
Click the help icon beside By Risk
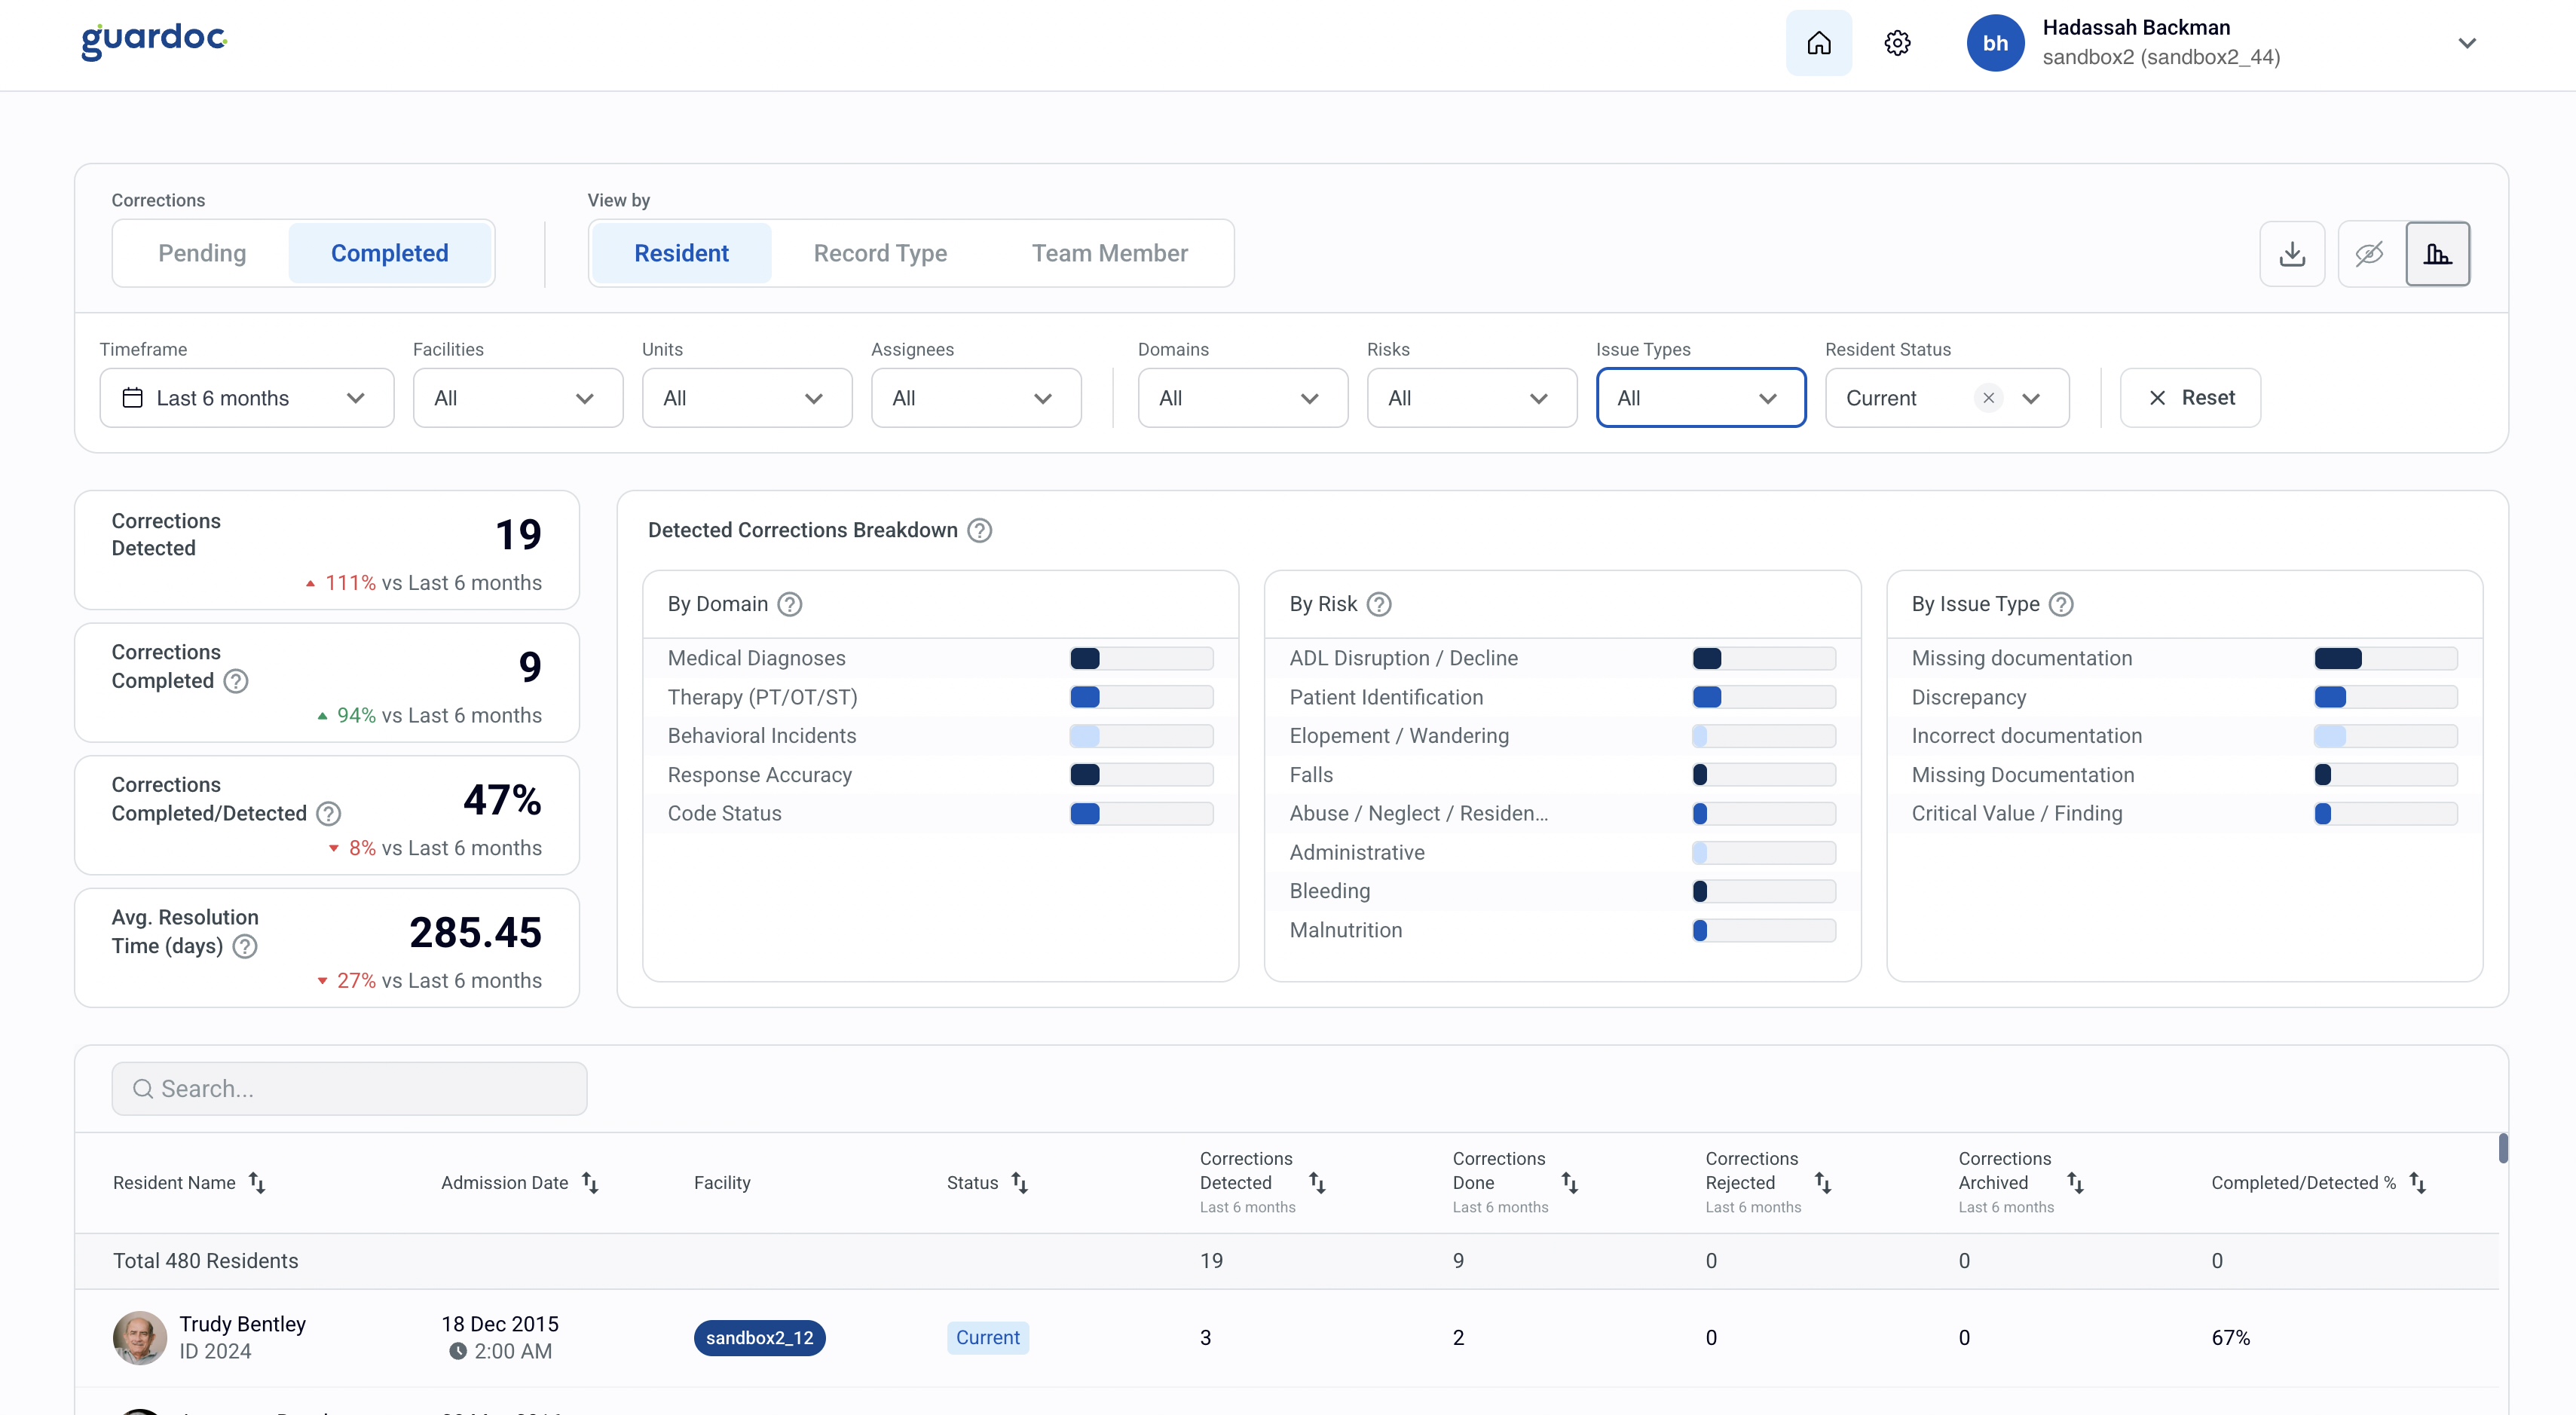1380,604
